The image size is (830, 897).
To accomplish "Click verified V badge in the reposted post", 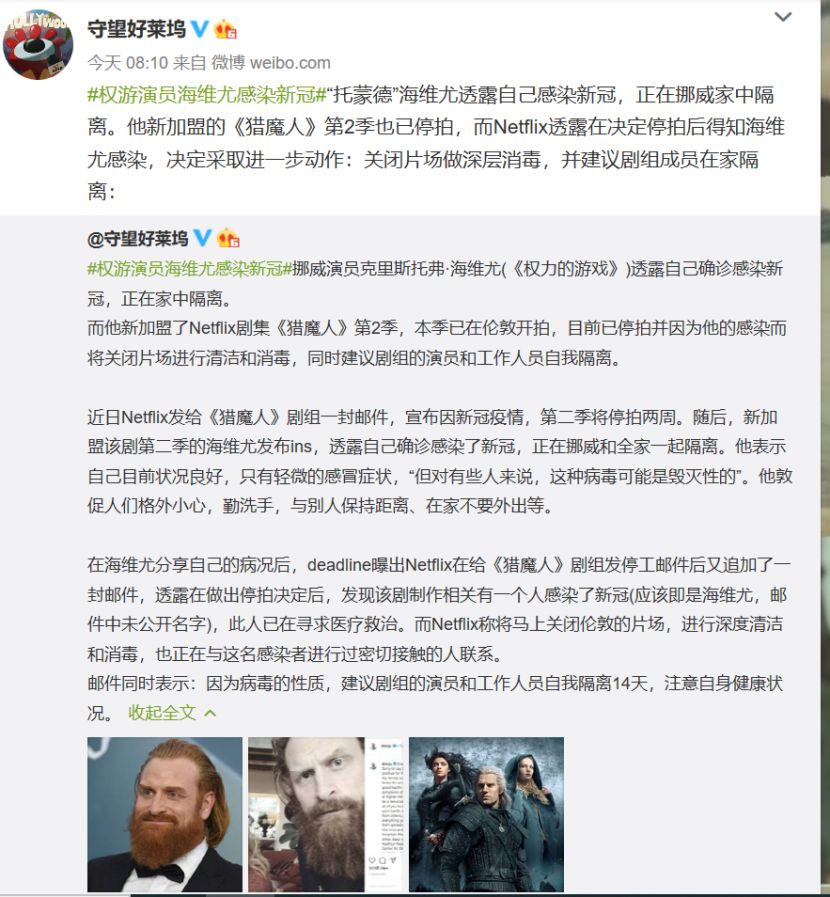I will click(x=202, y=237).
